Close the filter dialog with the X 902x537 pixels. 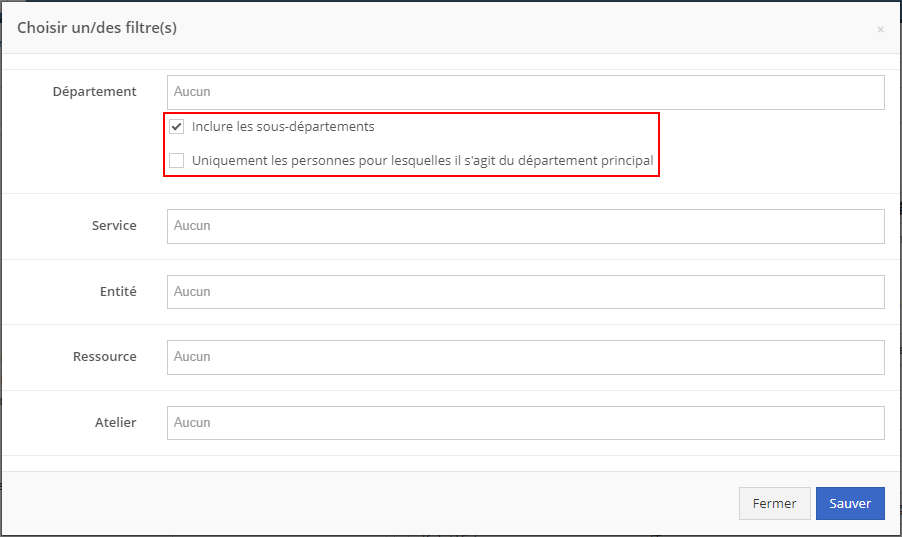tap(880, 30)
